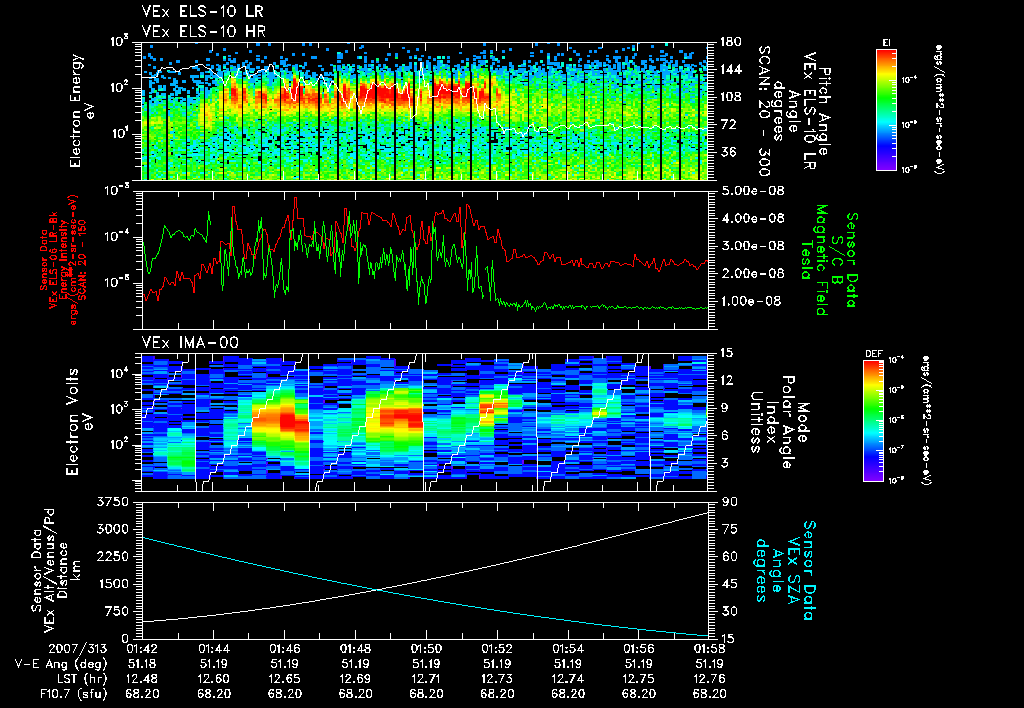1024x708 pixels.
Task: Click the green 'Magnetic Field Tesla' axis label
Action: (814, 260)
